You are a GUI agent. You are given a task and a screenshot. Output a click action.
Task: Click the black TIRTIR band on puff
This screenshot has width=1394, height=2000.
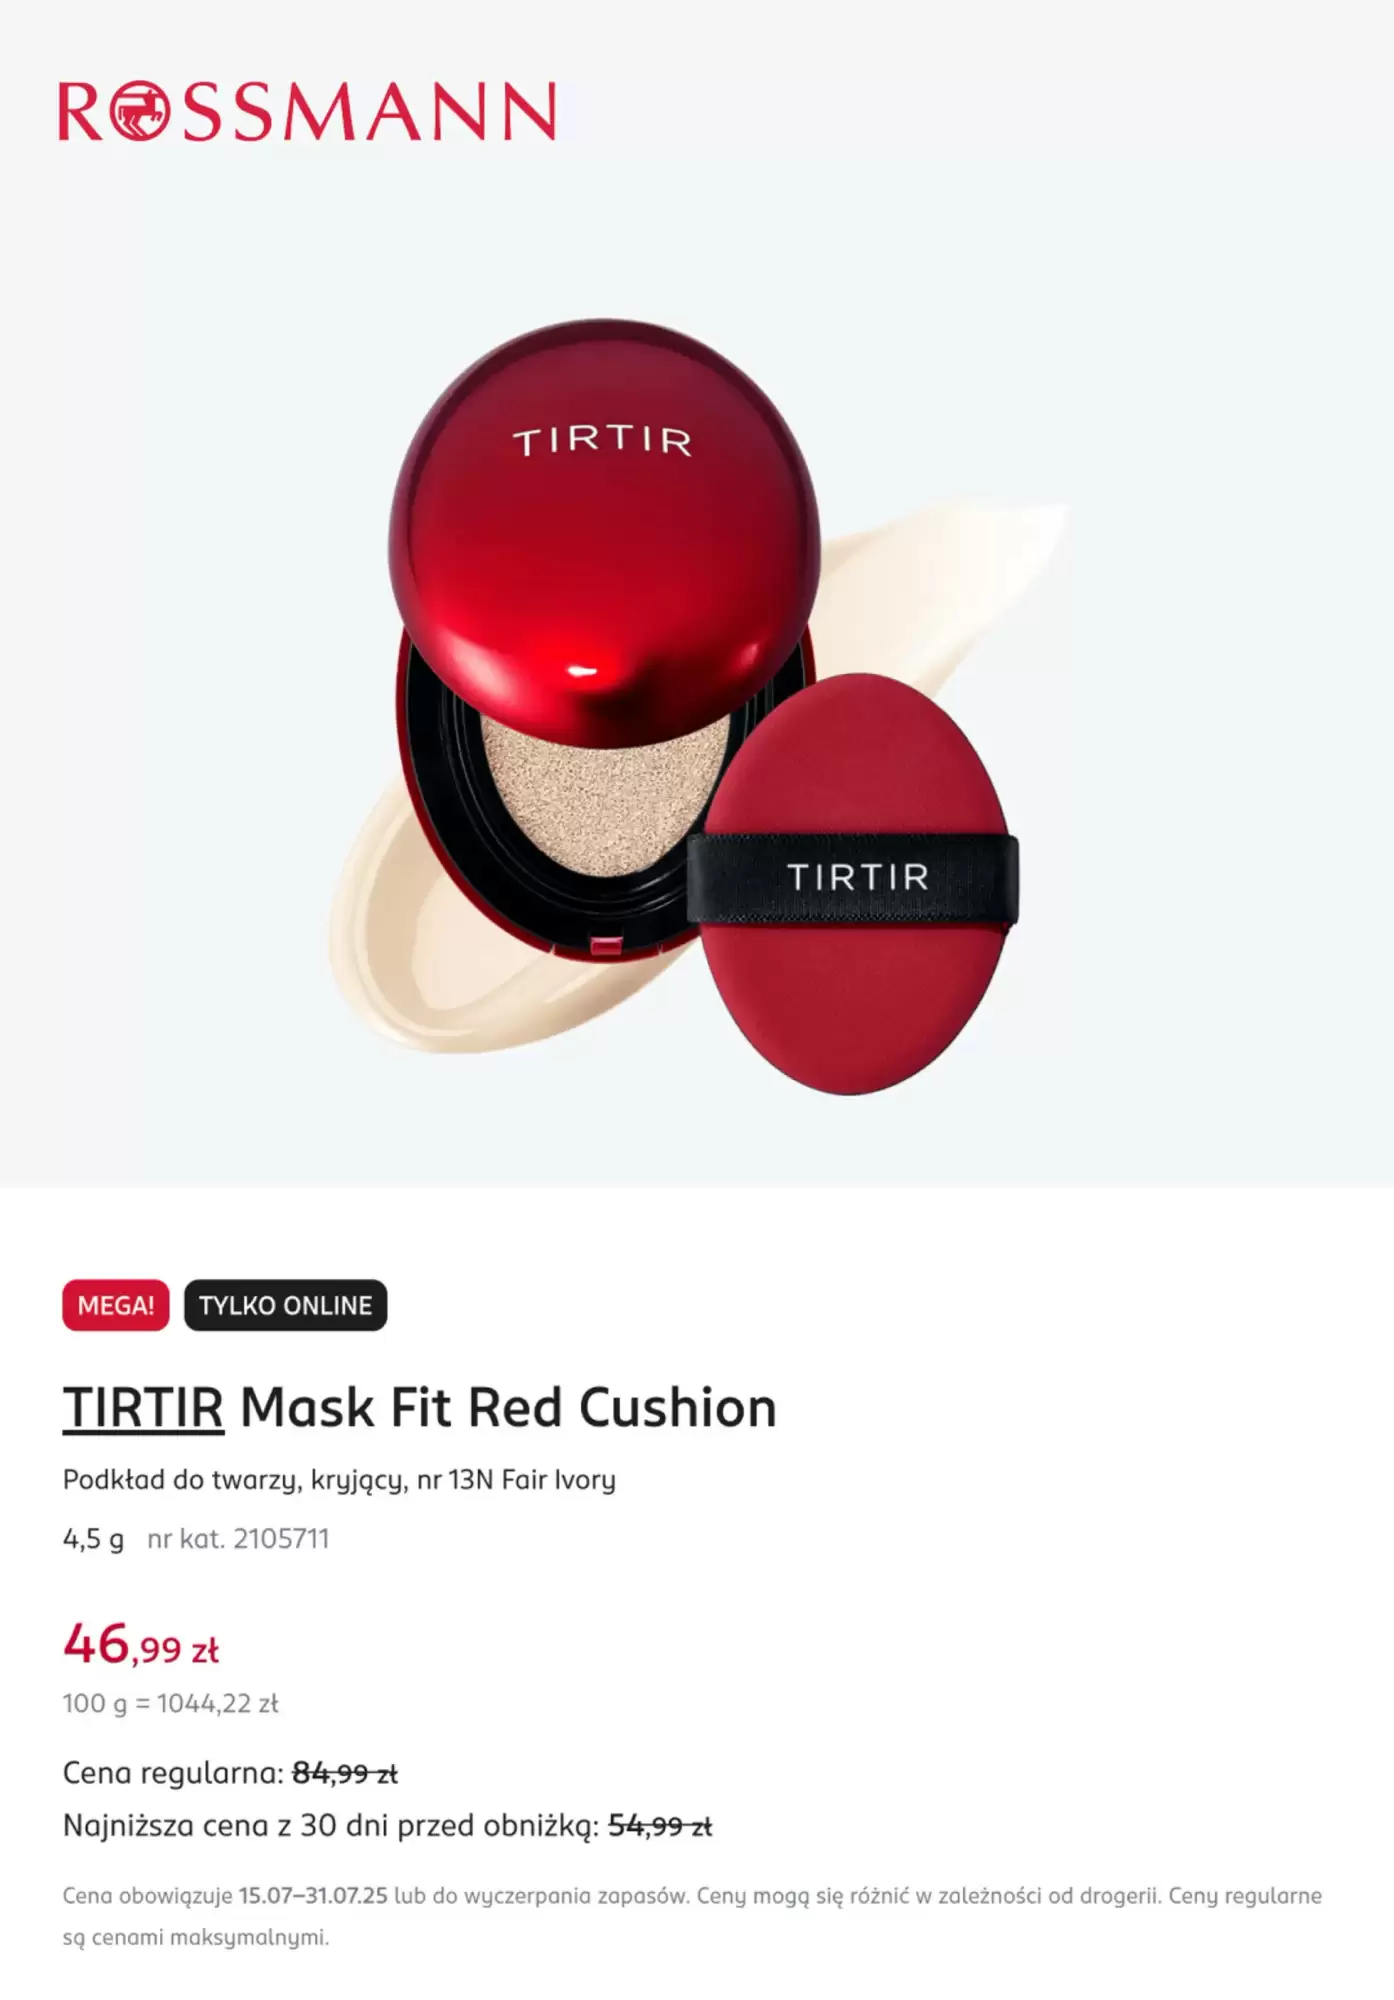[853, 877]
